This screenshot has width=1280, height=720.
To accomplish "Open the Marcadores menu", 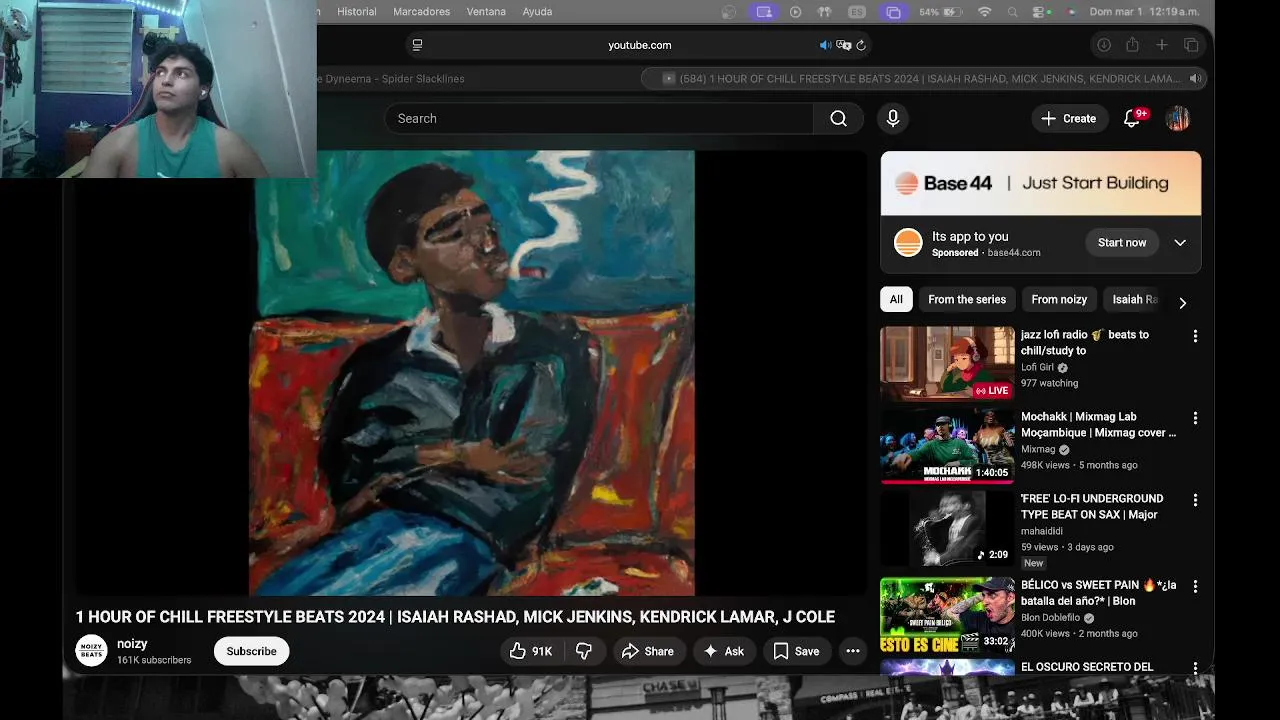I will 422,12.
